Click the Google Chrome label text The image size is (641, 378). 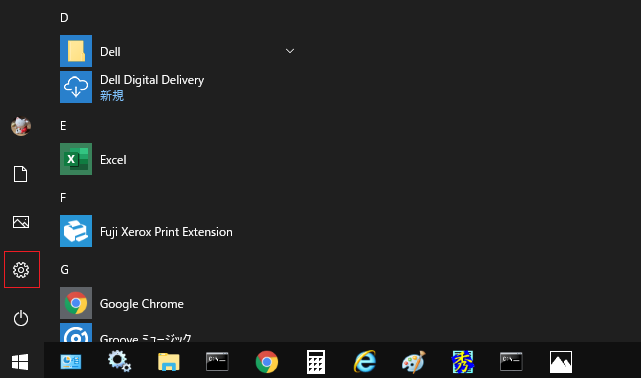[142, 304]
